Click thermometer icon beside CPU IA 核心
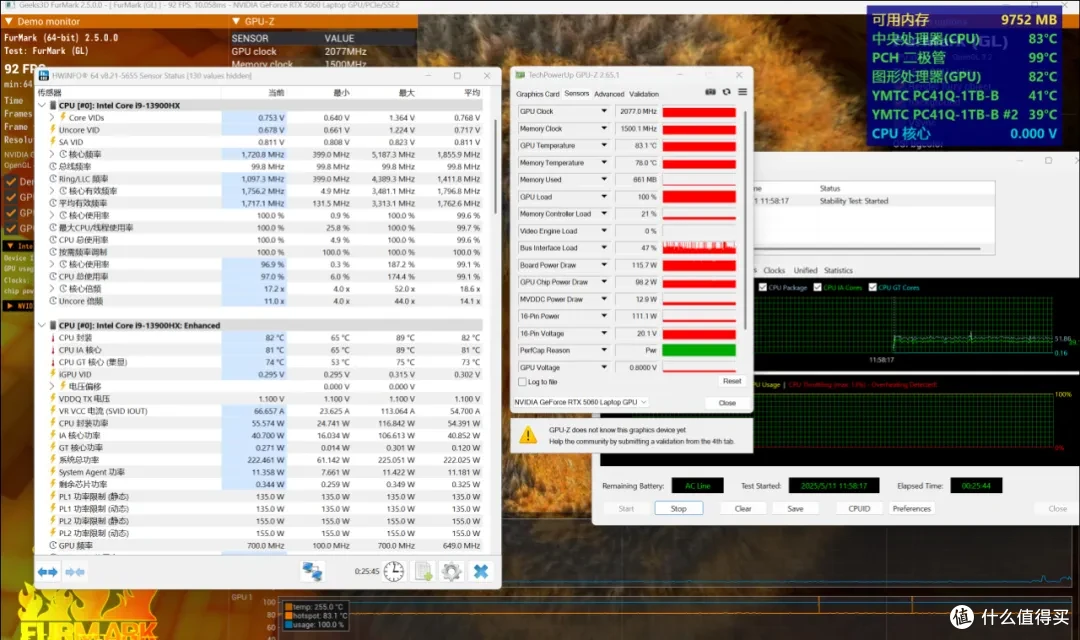Image resolution: width=1080 pixels, height=640 pixels. click(x=52, y=350)
